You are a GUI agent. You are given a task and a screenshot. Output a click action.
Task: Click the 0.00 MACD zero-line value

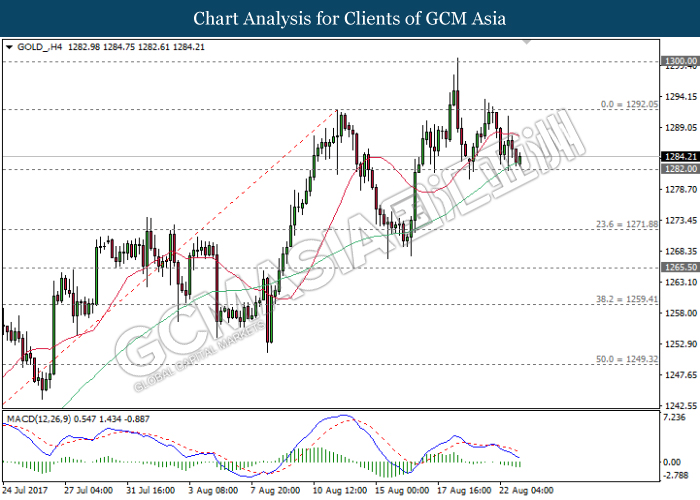(672, 462)
